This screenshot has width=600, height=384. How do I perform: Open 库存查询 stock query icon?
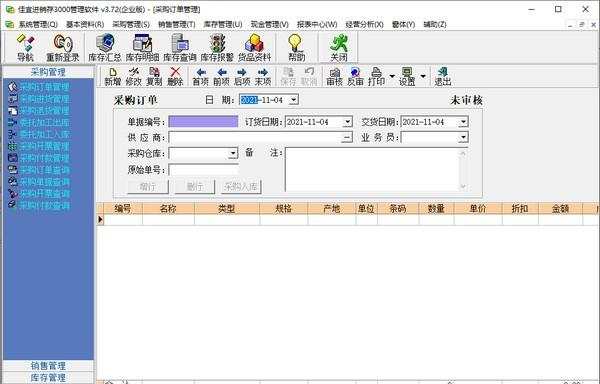tap(180, 48)
